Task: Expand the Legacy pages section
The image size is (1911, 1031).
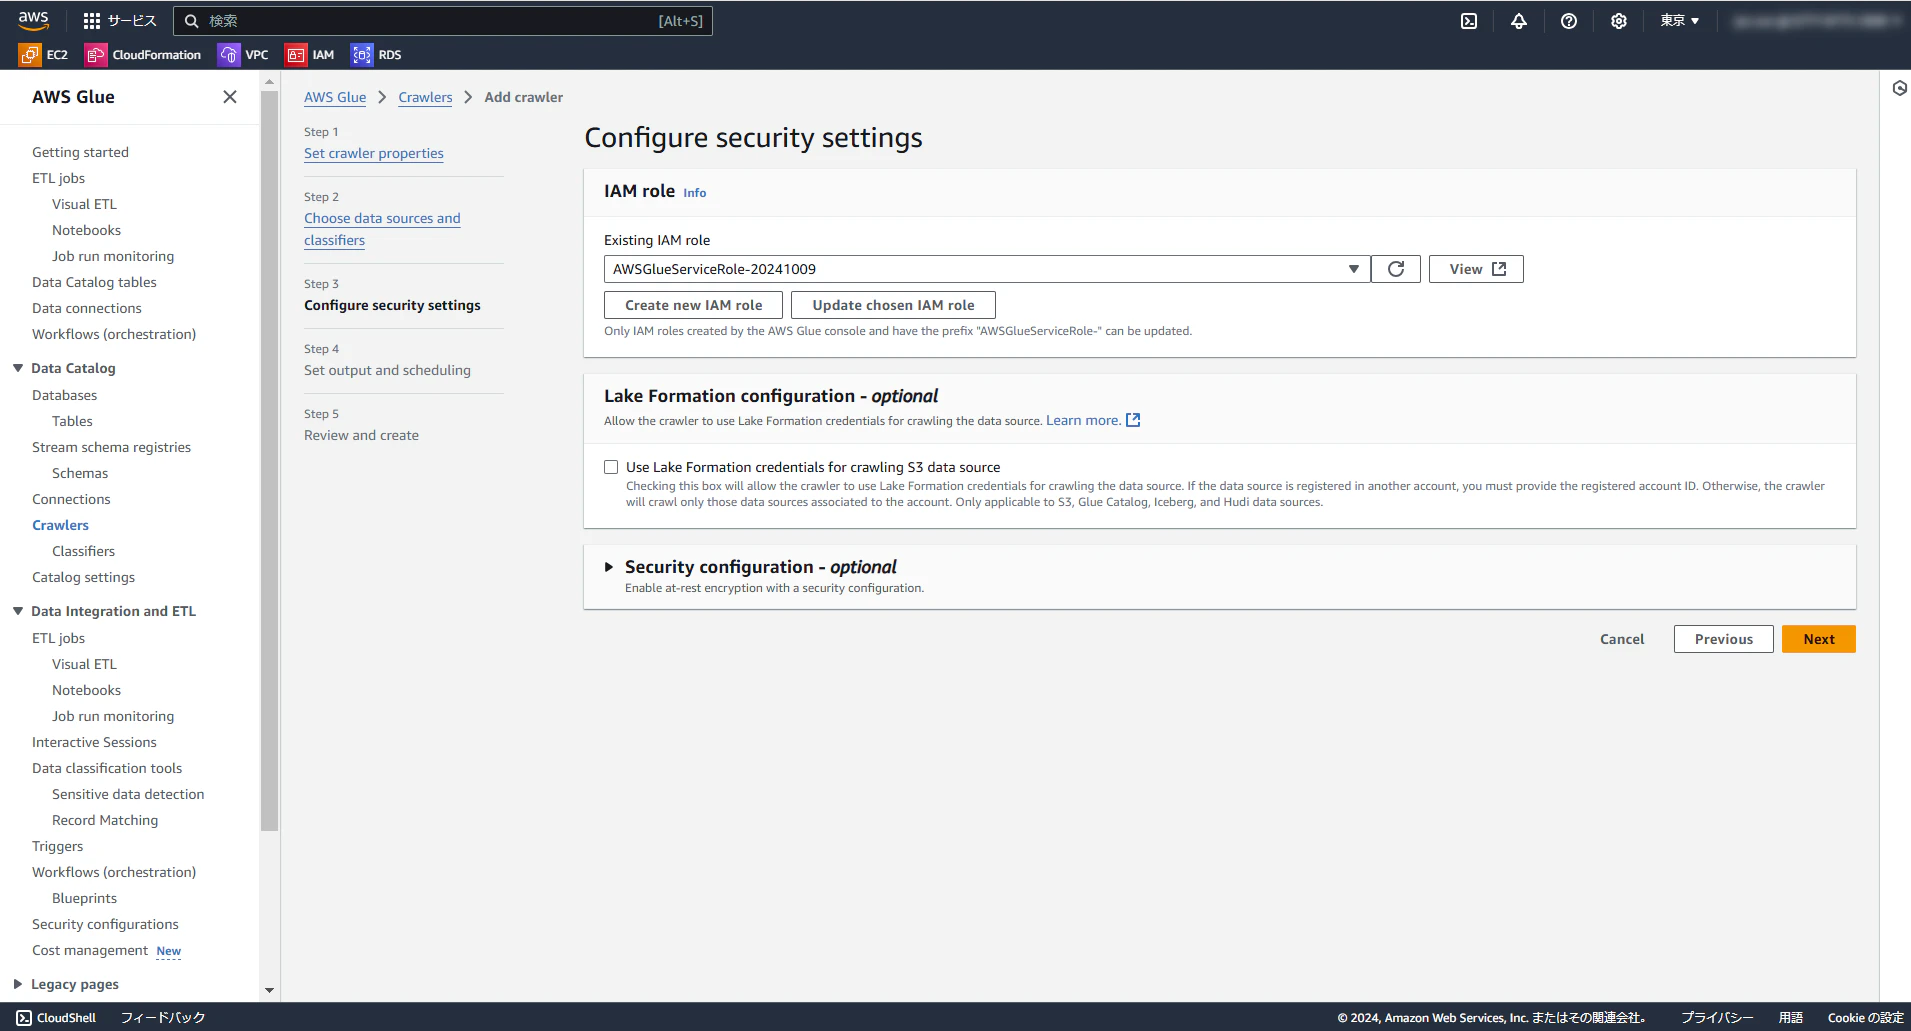Action: pos(18,984)
